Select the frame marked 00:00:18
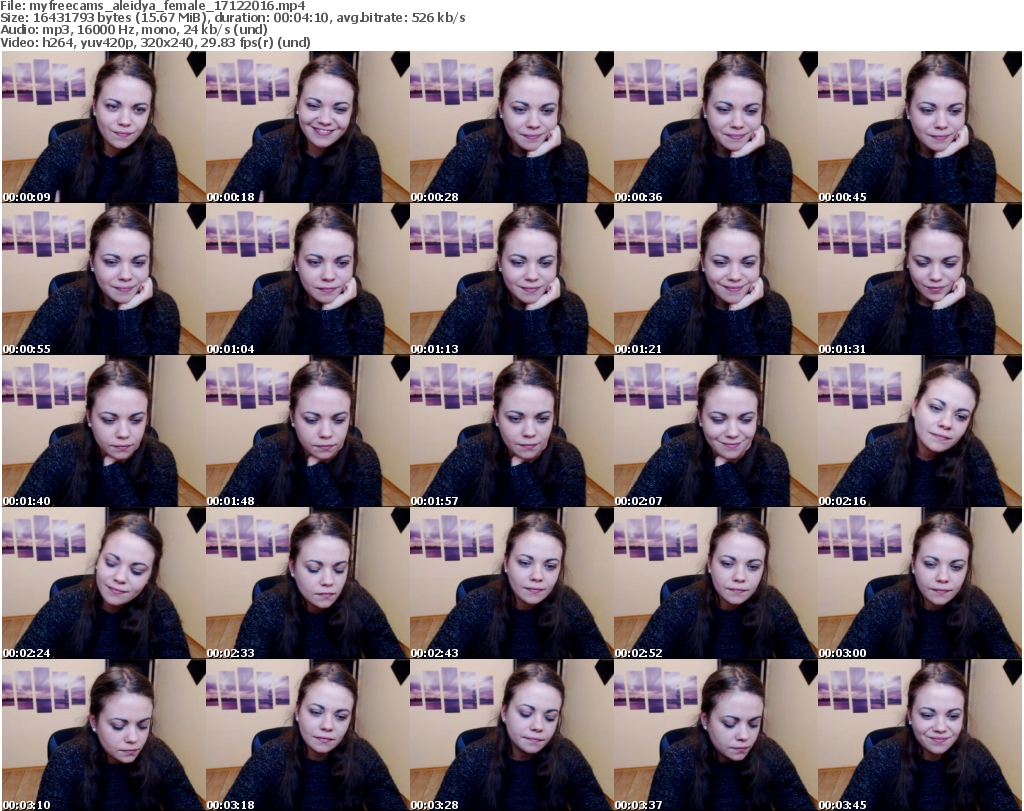1024x811 pixels. (307, 127)
